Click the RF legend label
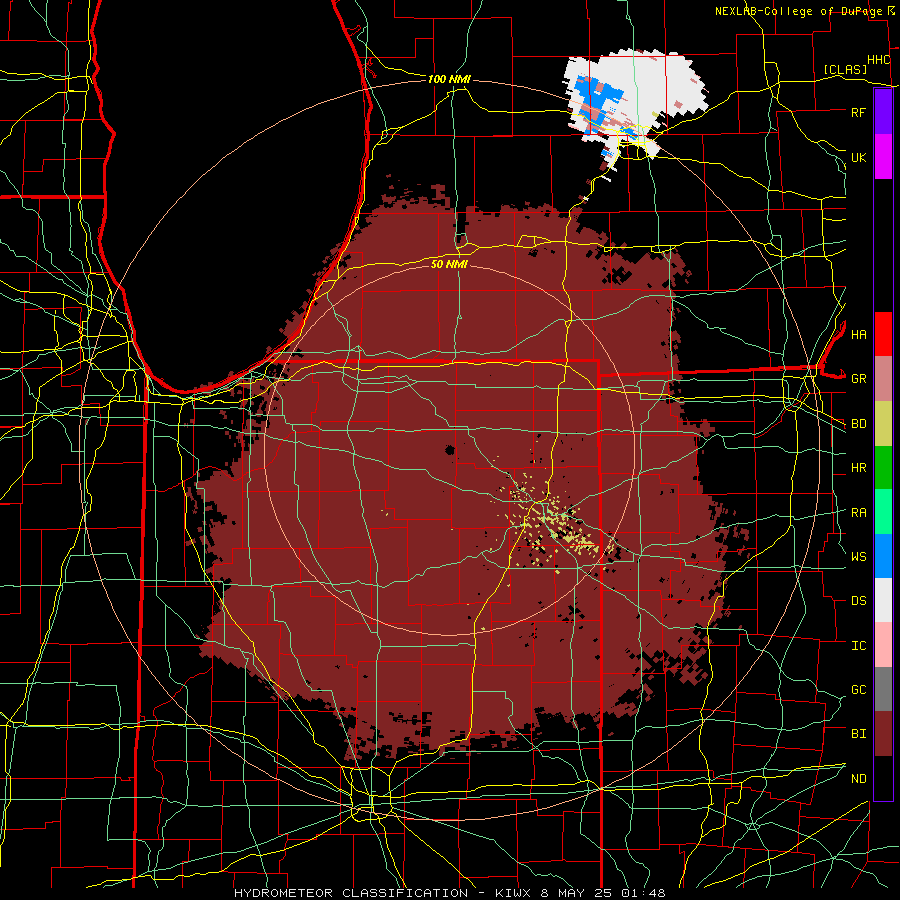 pos(858,112)
